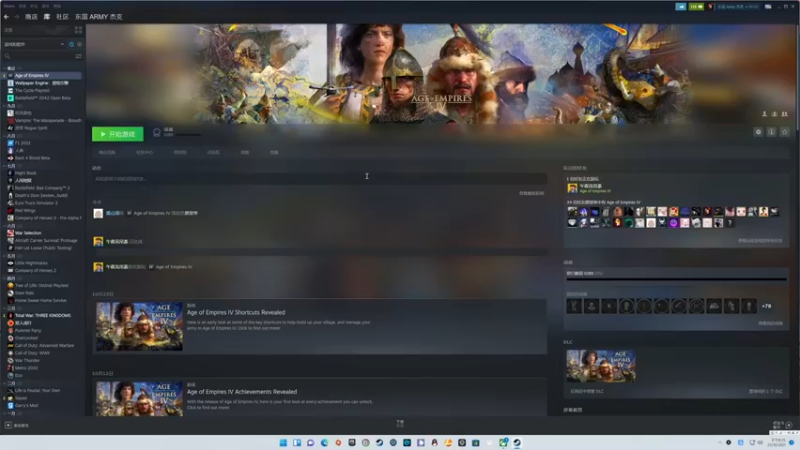
Task: Open the Steam menu in menu bar
Action: tap(9, 6)
